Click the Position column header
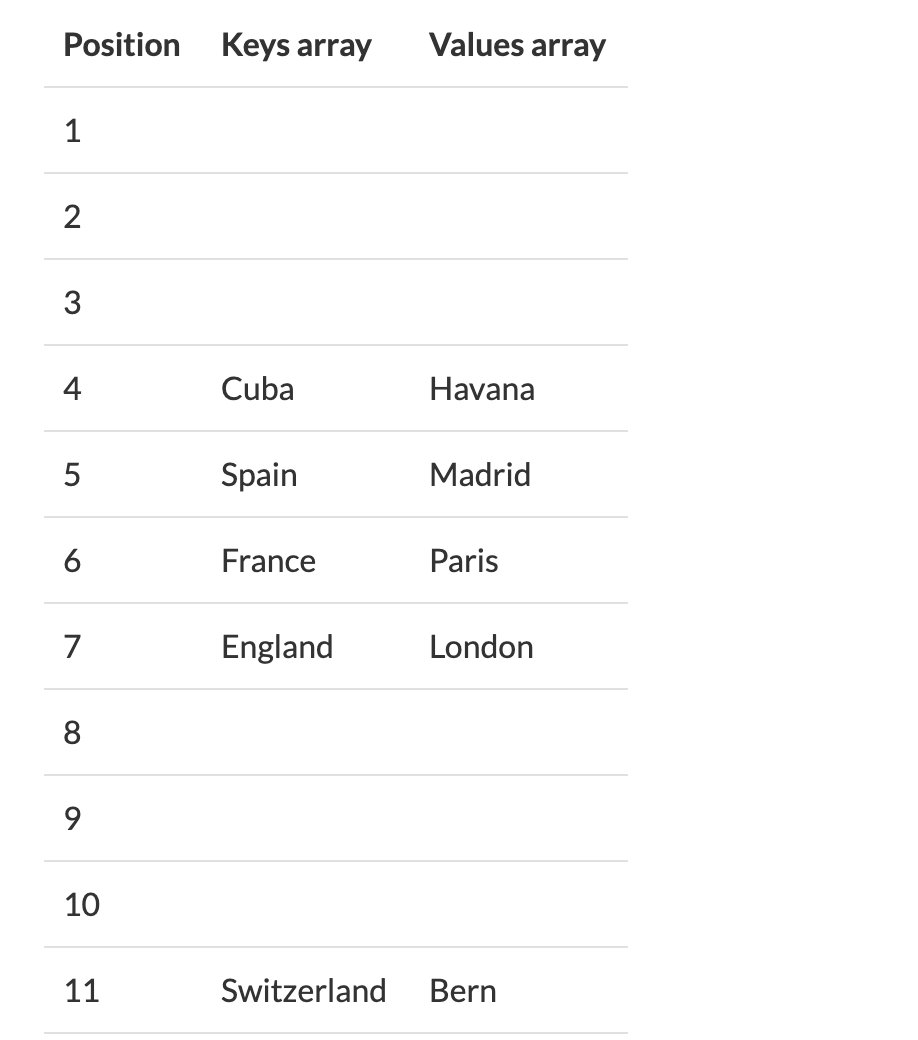 click(x=121, y=45)
